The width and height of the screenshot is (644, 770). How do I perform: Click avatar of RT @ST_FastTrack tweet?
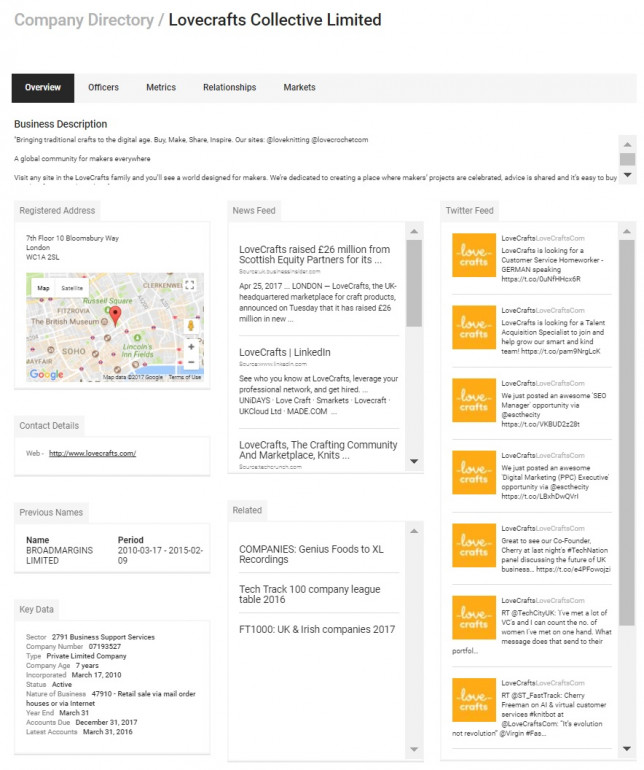[x=474, y=700]
